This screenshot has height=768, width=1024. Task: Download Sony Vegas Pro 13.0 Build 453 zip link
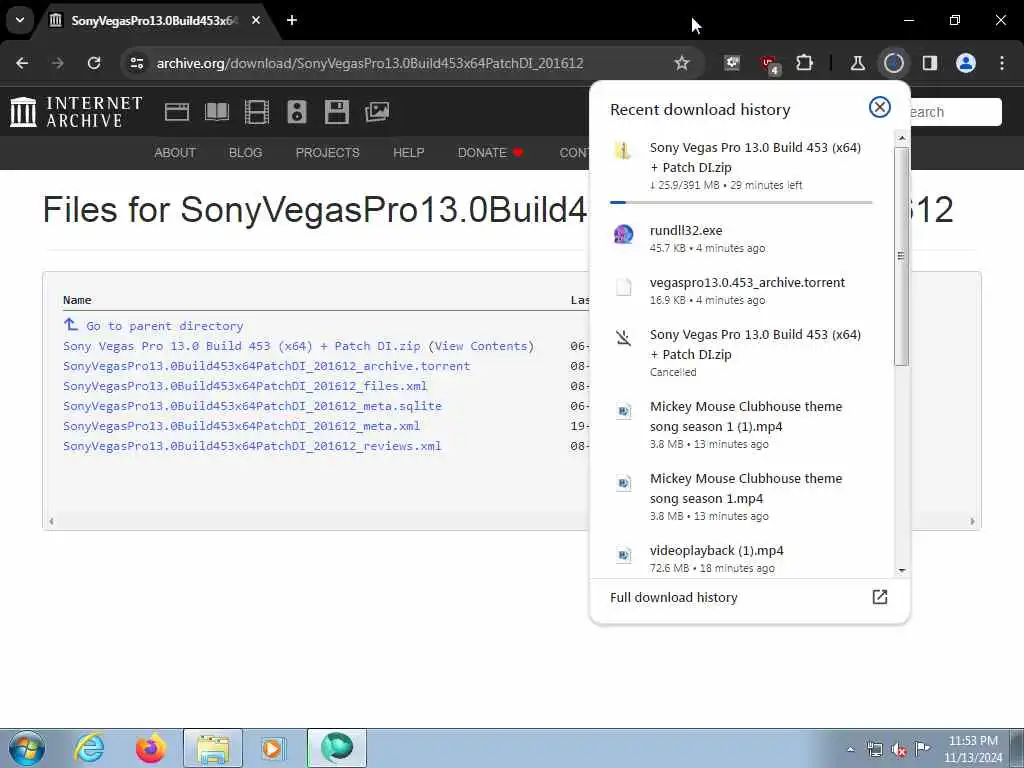(242, 346)
